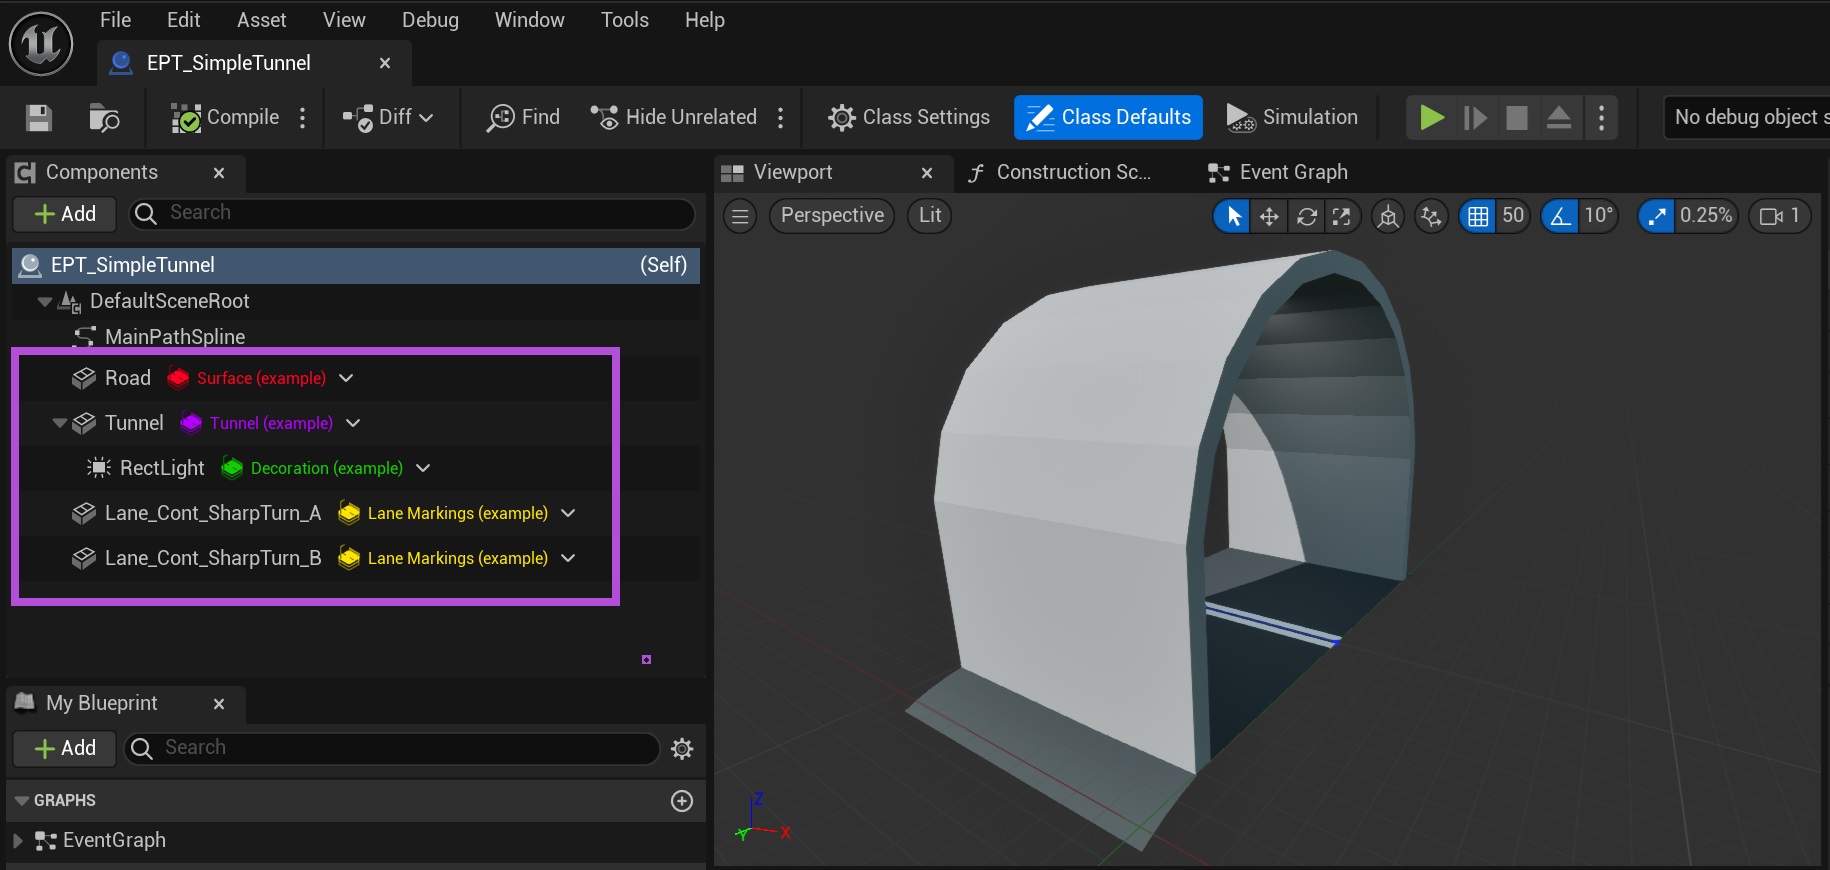Select the Lane_Cont_SharpTurn_B component
The height and width of the screenshot is (870, 1830).
point(213,558)
